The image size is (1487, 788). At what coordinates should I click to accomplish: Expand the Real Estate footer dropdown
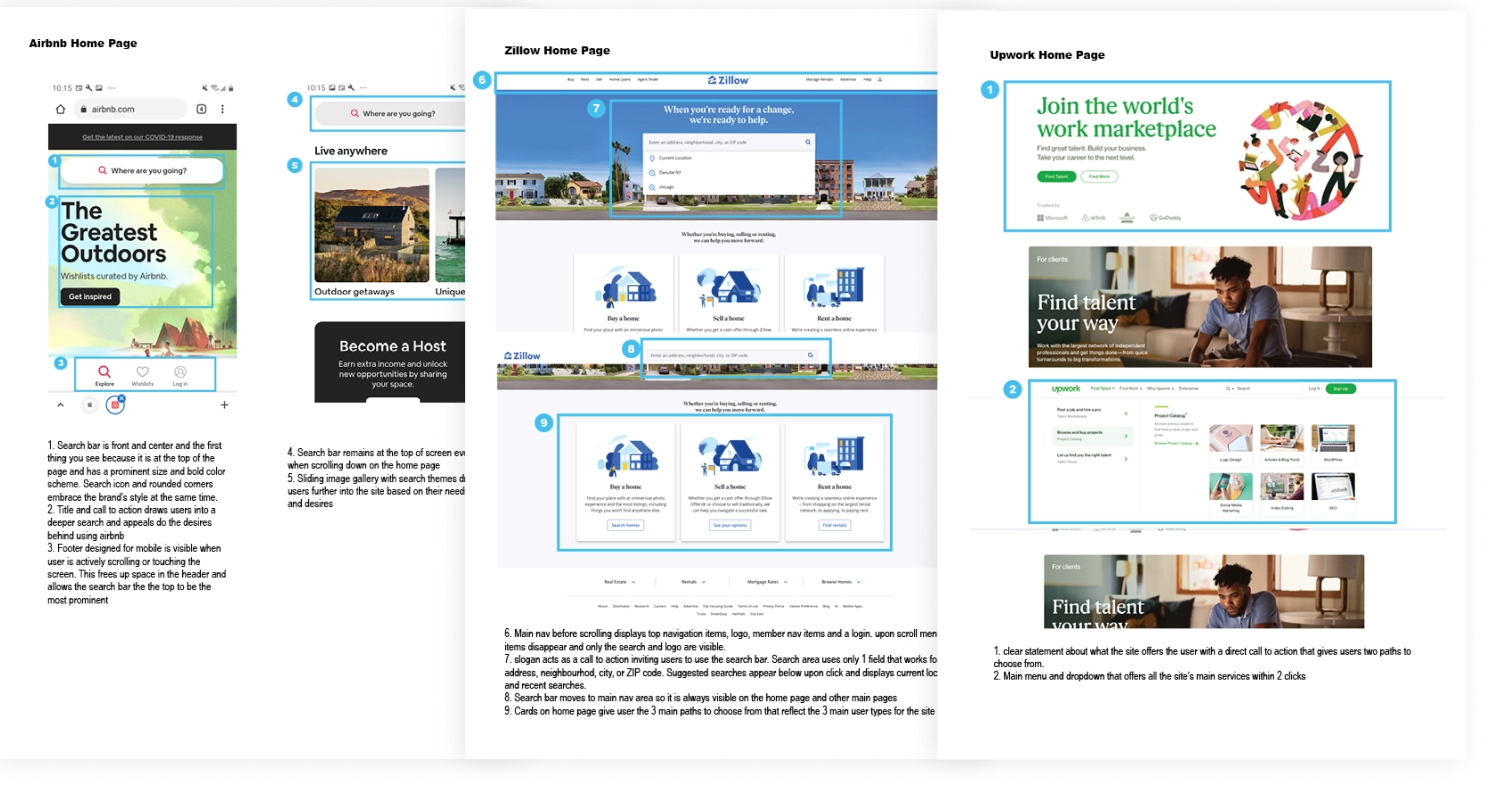[620, 582]
